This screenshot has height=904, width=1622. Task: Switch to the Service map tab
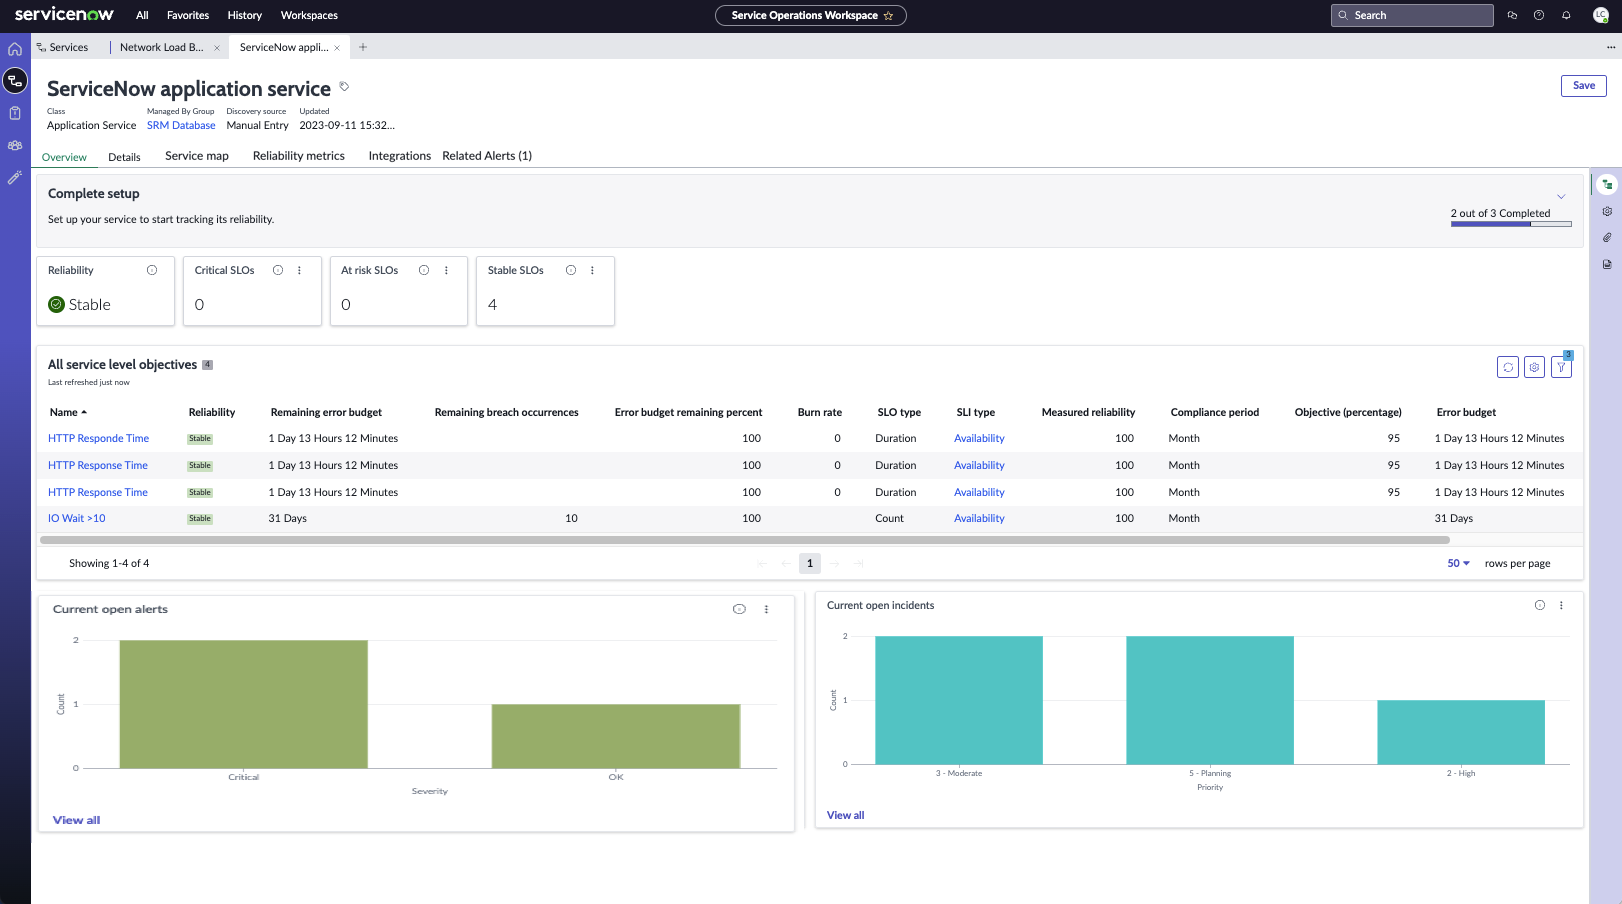point(197,156)
